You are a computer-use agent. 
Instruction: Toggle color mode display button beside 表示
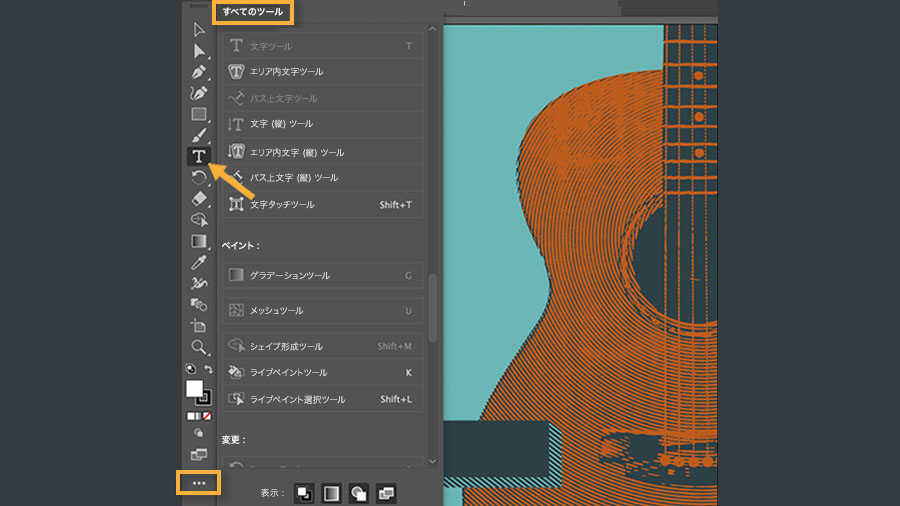click(x=331, y=493)
